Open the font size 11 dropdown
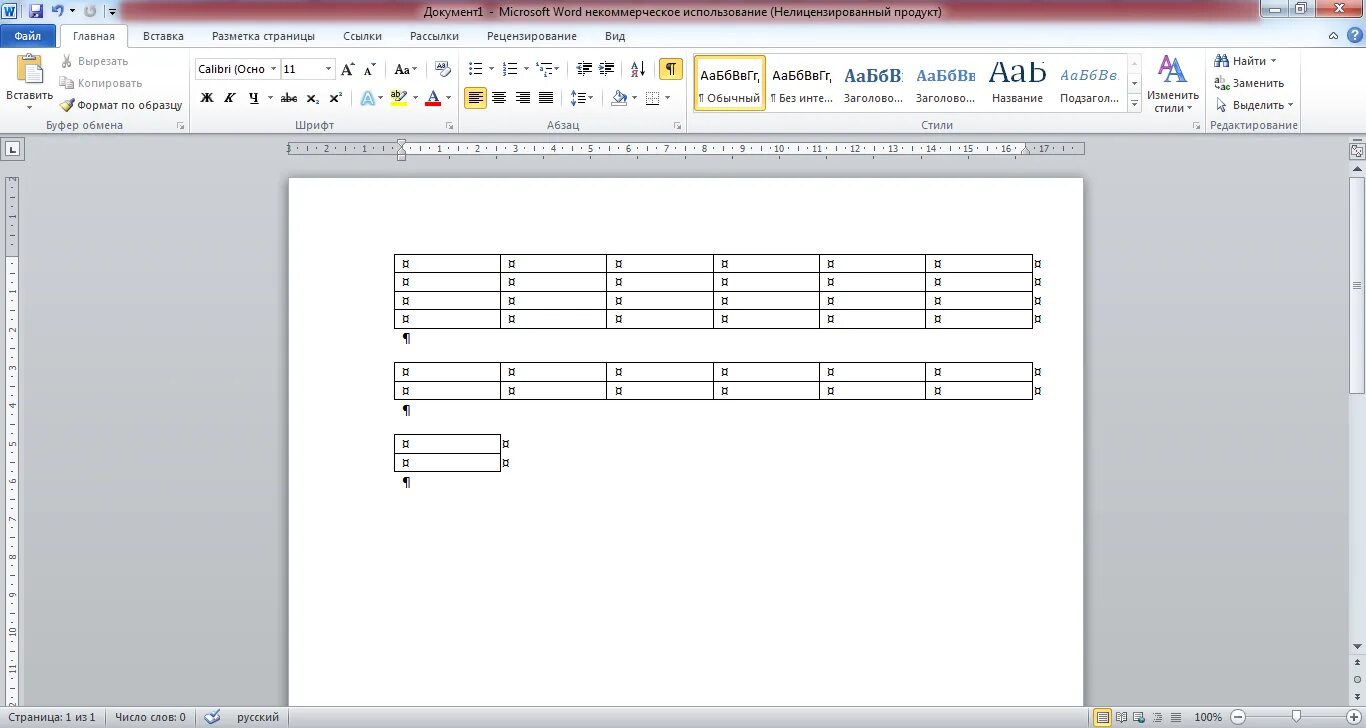 (328, 69)
